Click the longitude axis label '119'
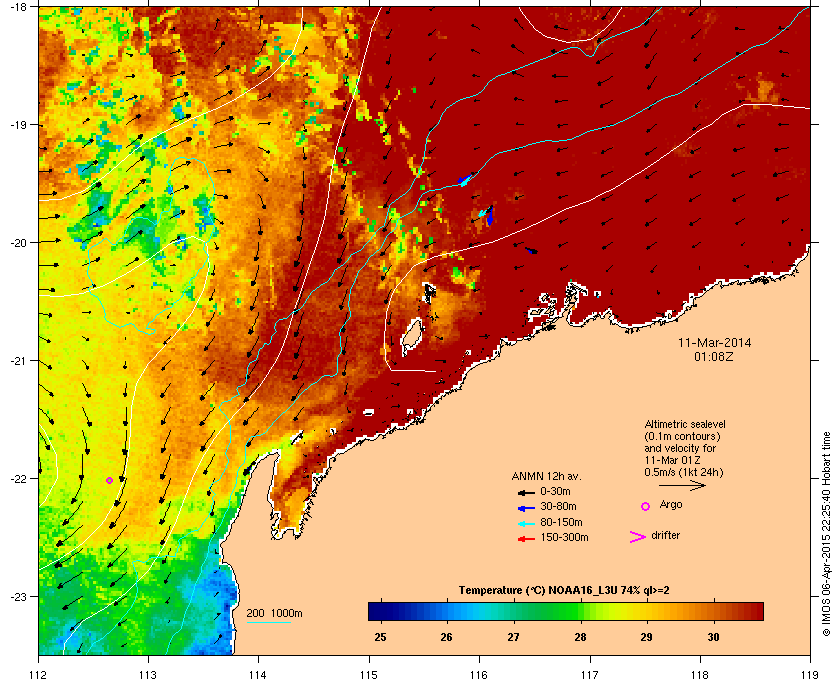Image resolution: width=840 pixels, height=680 pixels. tap(809, 675)
